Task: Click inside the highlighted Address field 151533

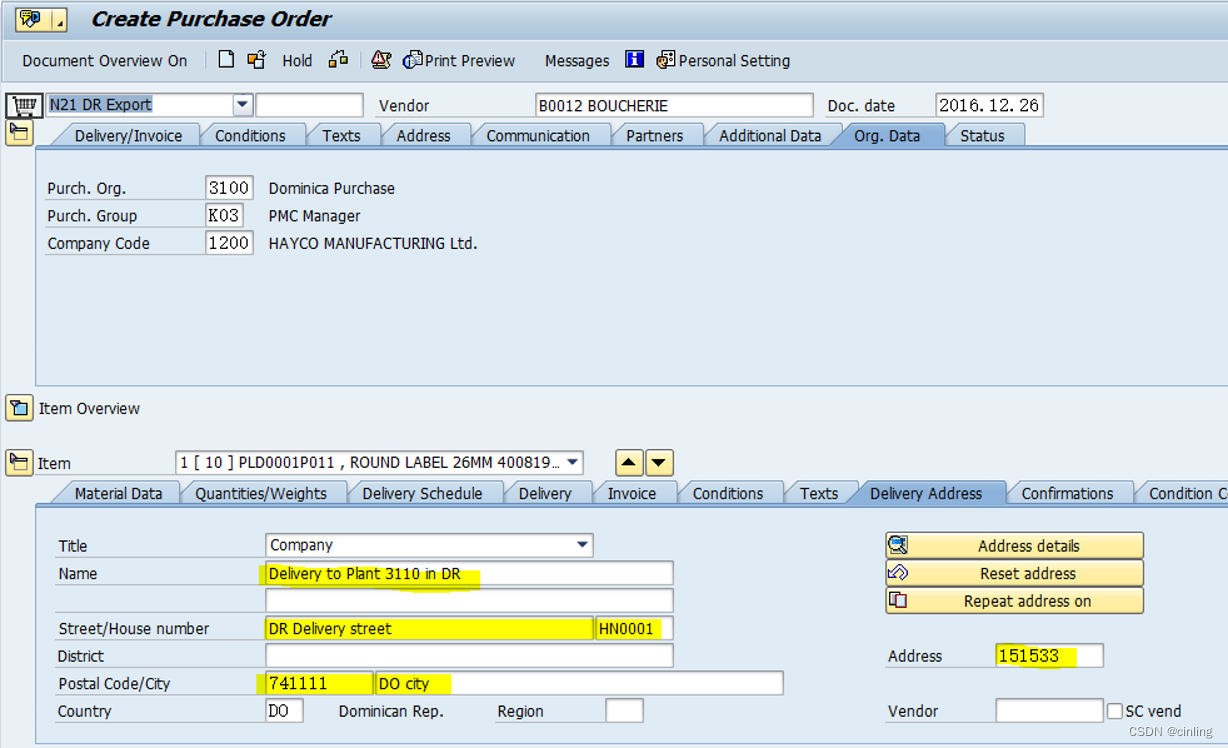Action: point(1050,655)
